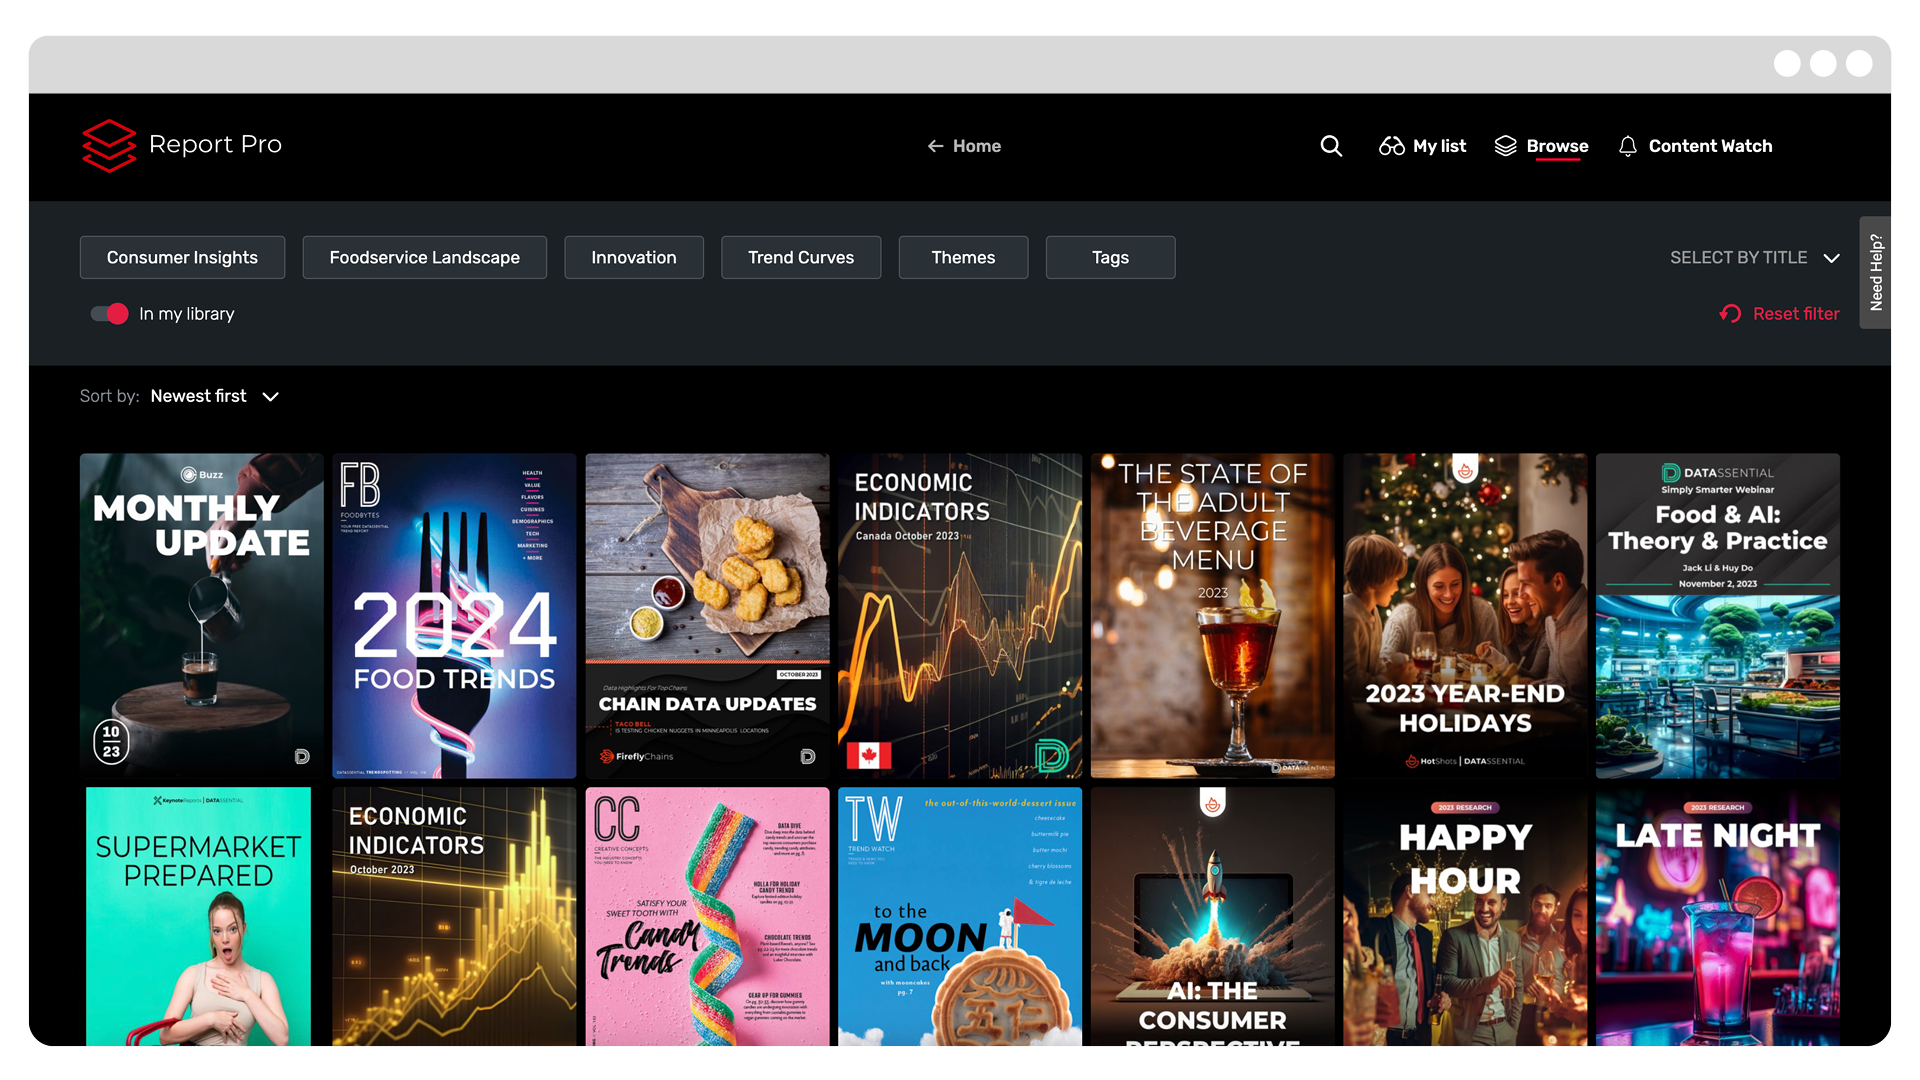Click the Tags filter button
The height and width of the screenshot is (1080, 1920).
click(x=1110, y=258)
